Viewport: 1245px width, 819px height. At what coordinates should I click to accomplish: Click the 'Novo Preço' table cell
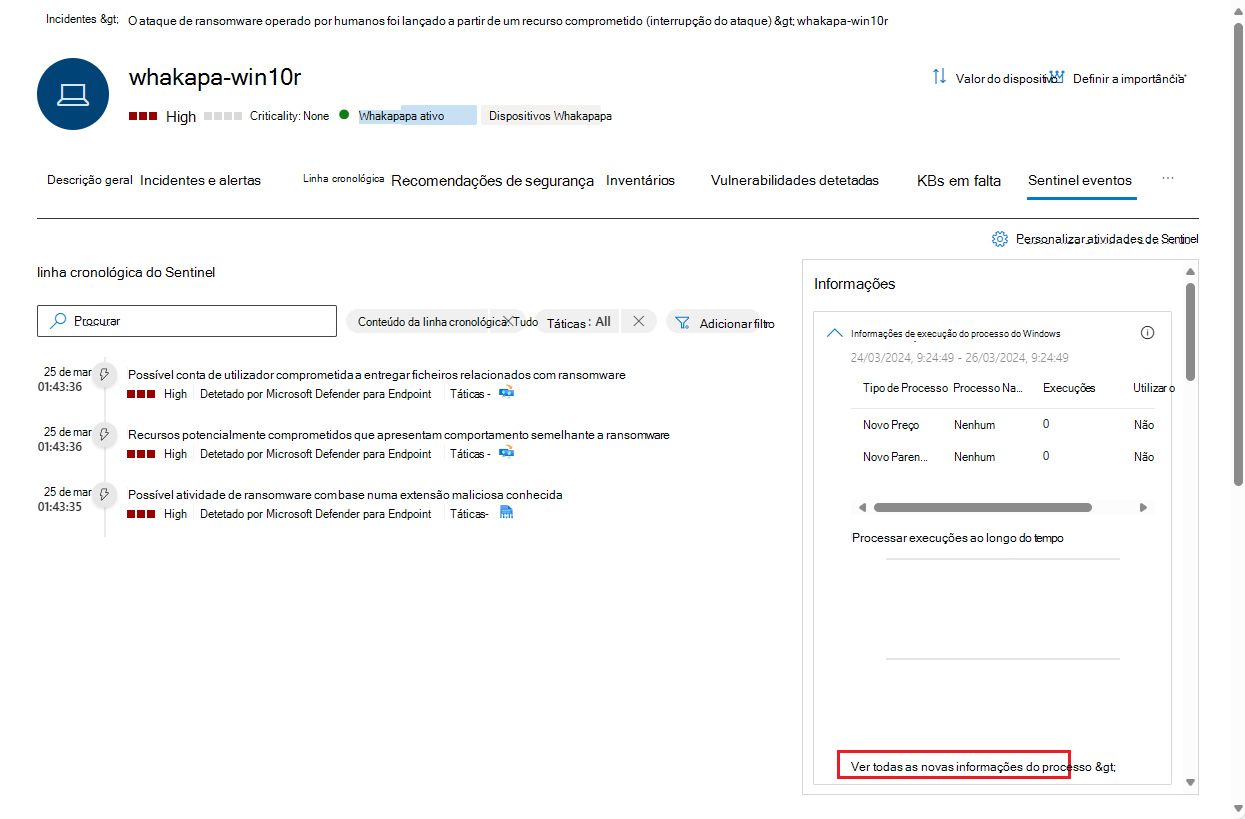(x=891, y=425)
